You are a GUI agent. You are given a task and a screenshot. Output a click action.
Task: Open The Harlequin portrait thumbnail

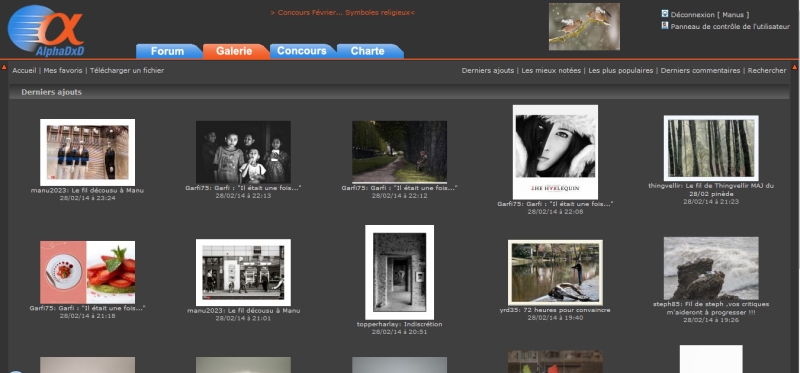pyautogui.click(x=555, y=152)
